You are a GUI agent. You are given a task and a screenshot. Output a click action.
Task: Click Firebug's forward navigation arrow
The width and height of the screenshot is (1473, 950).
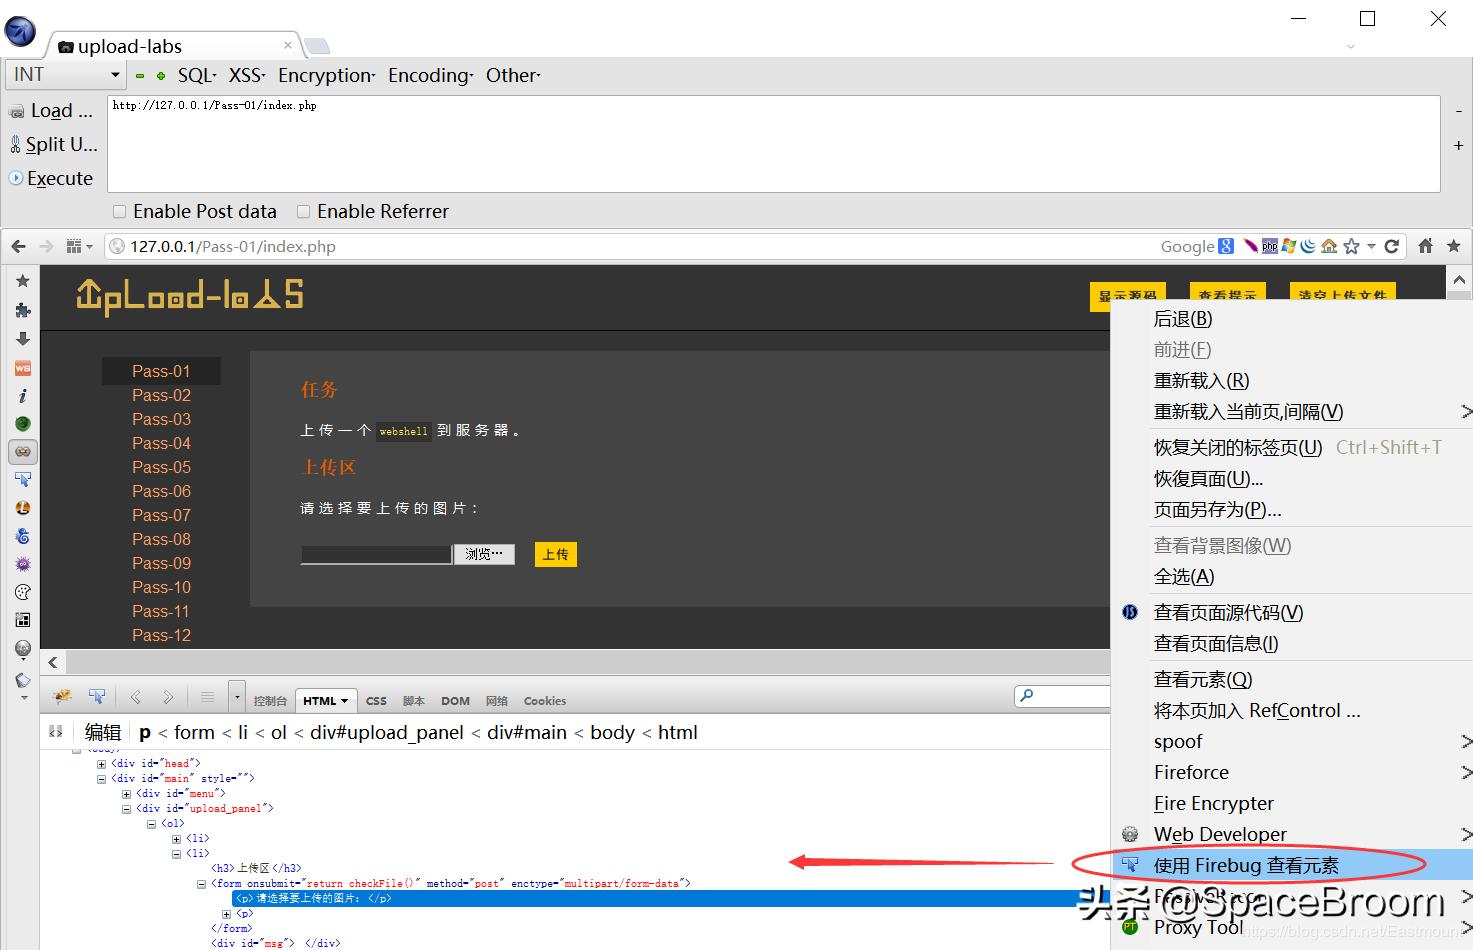168,696
